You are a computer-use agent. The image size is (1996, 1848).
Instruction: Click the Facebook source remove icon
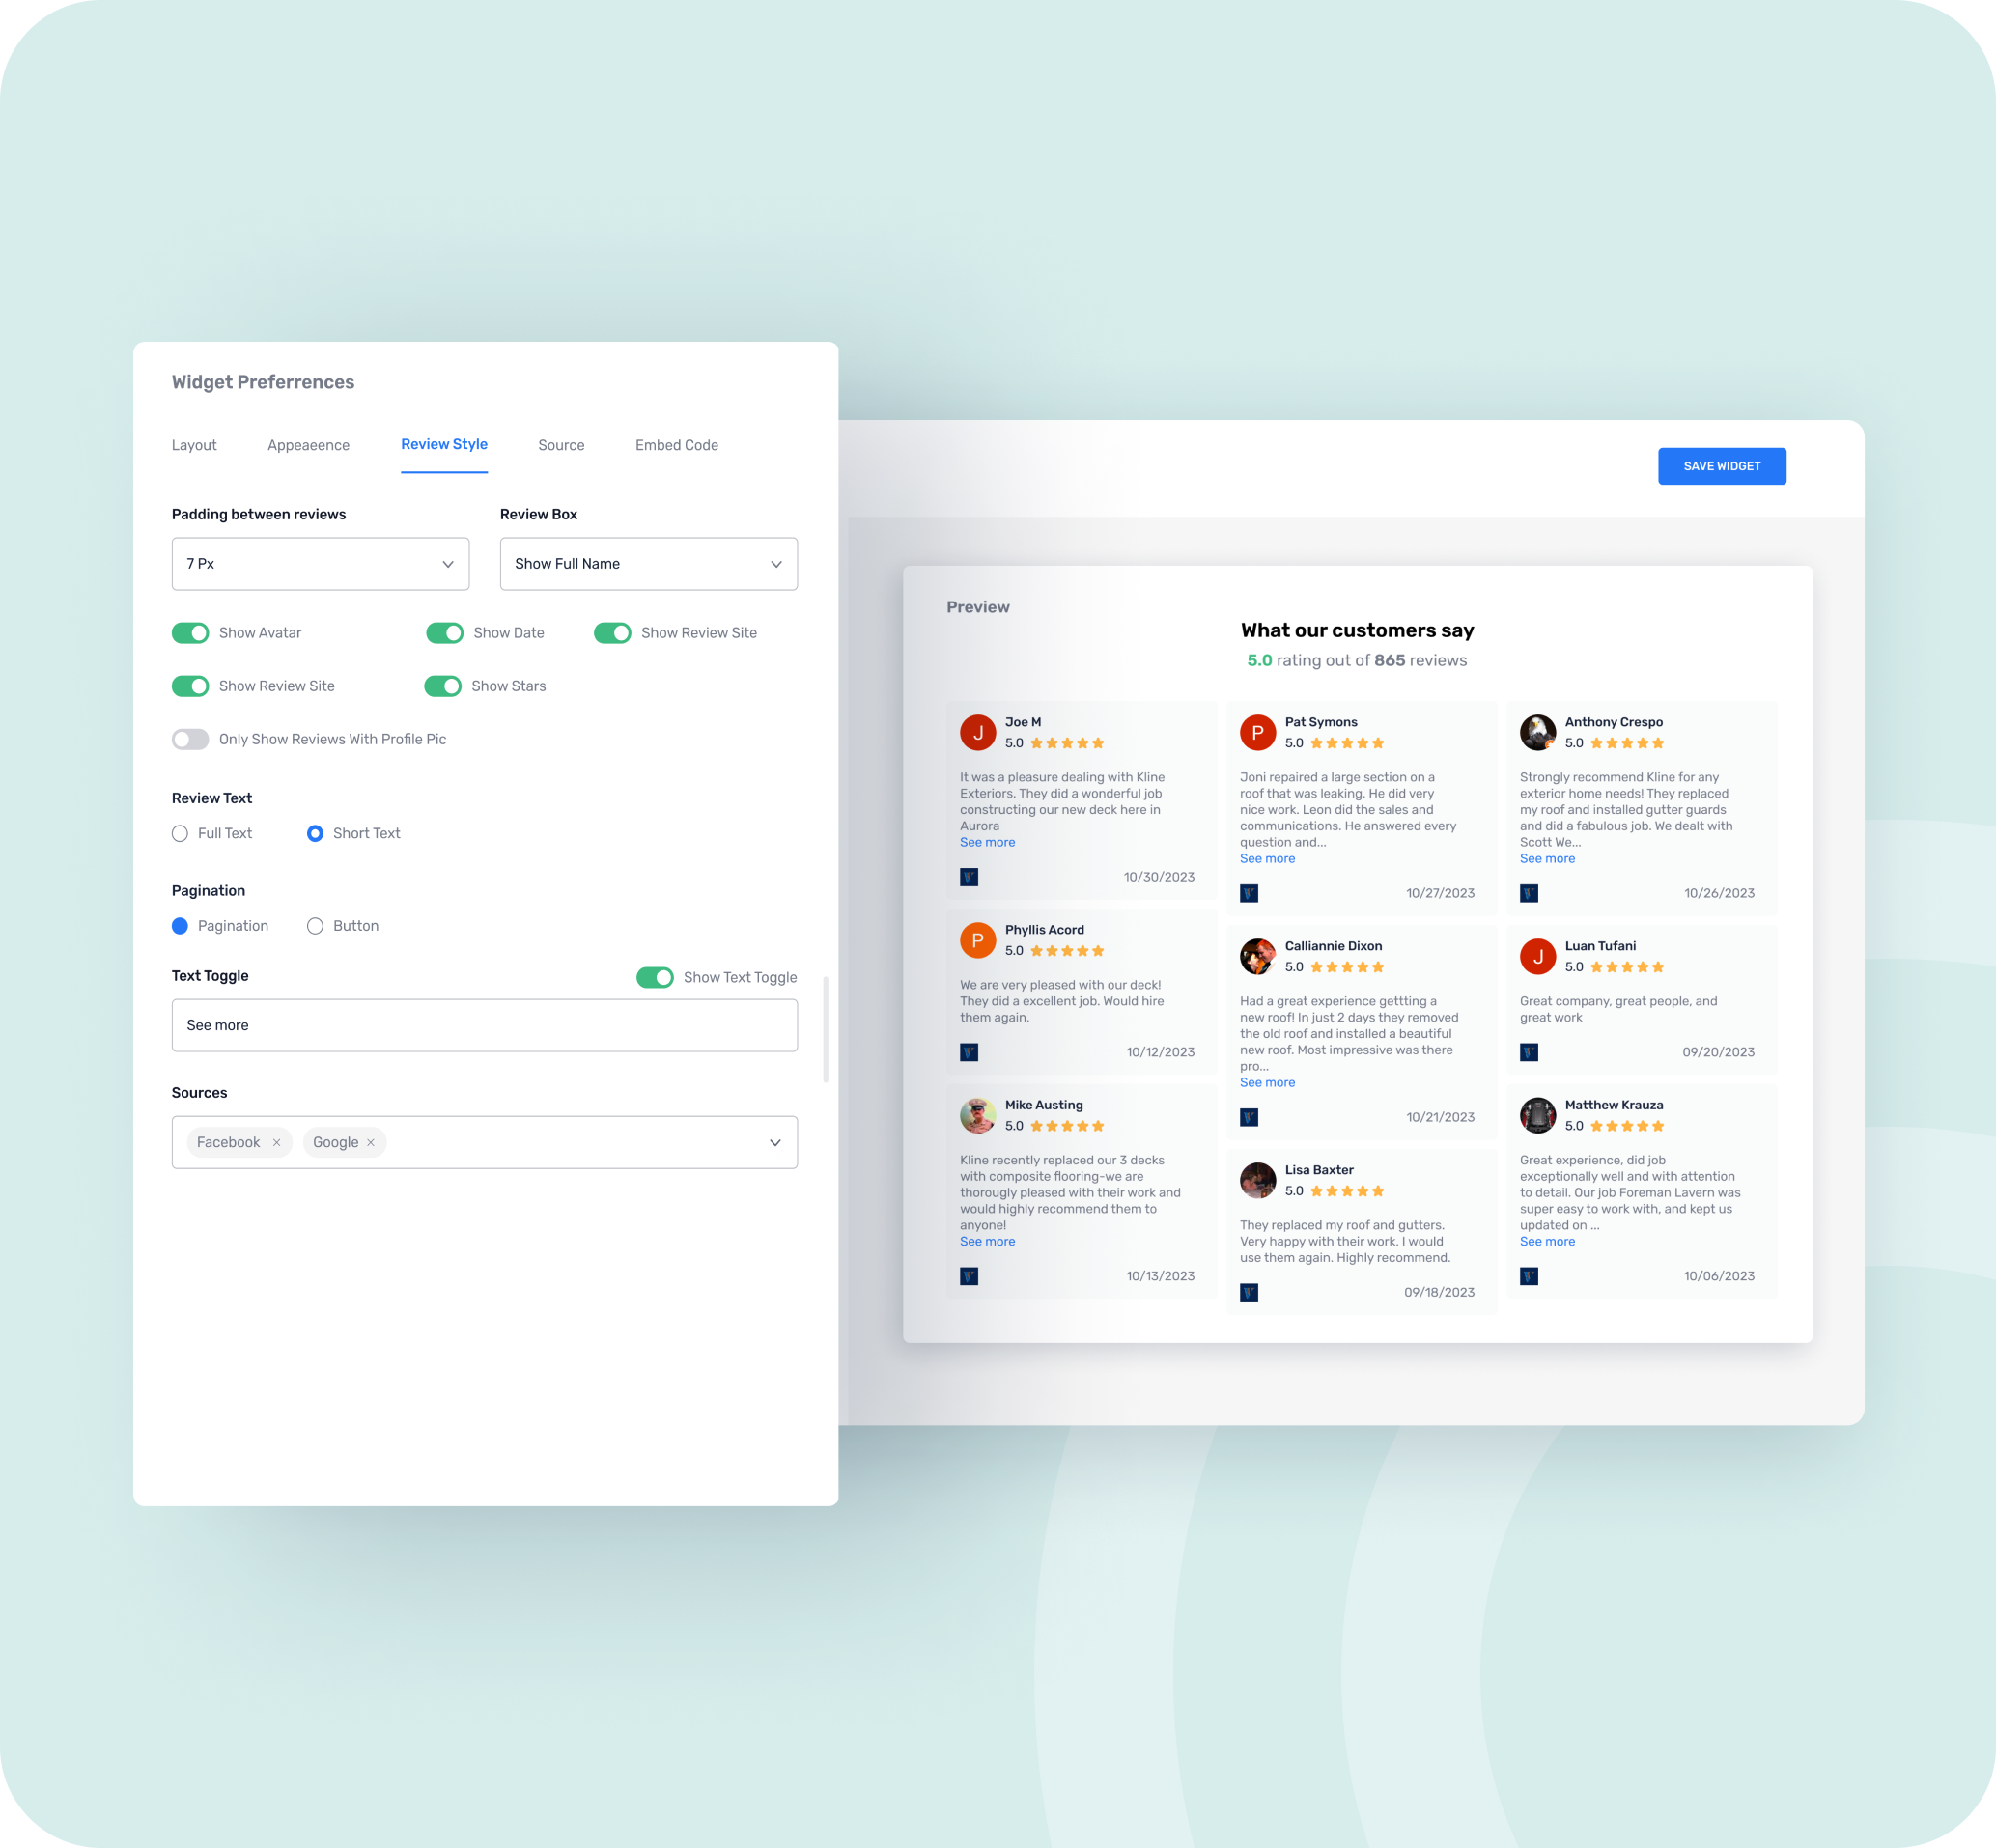(x=278, y=1142)
